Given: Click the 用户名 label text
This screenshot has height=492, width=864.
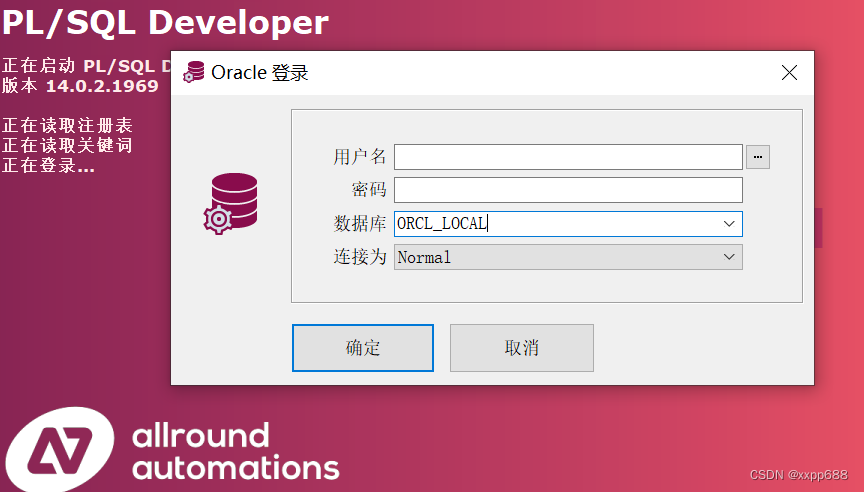Looking at the screenshot, I should 359,157.
